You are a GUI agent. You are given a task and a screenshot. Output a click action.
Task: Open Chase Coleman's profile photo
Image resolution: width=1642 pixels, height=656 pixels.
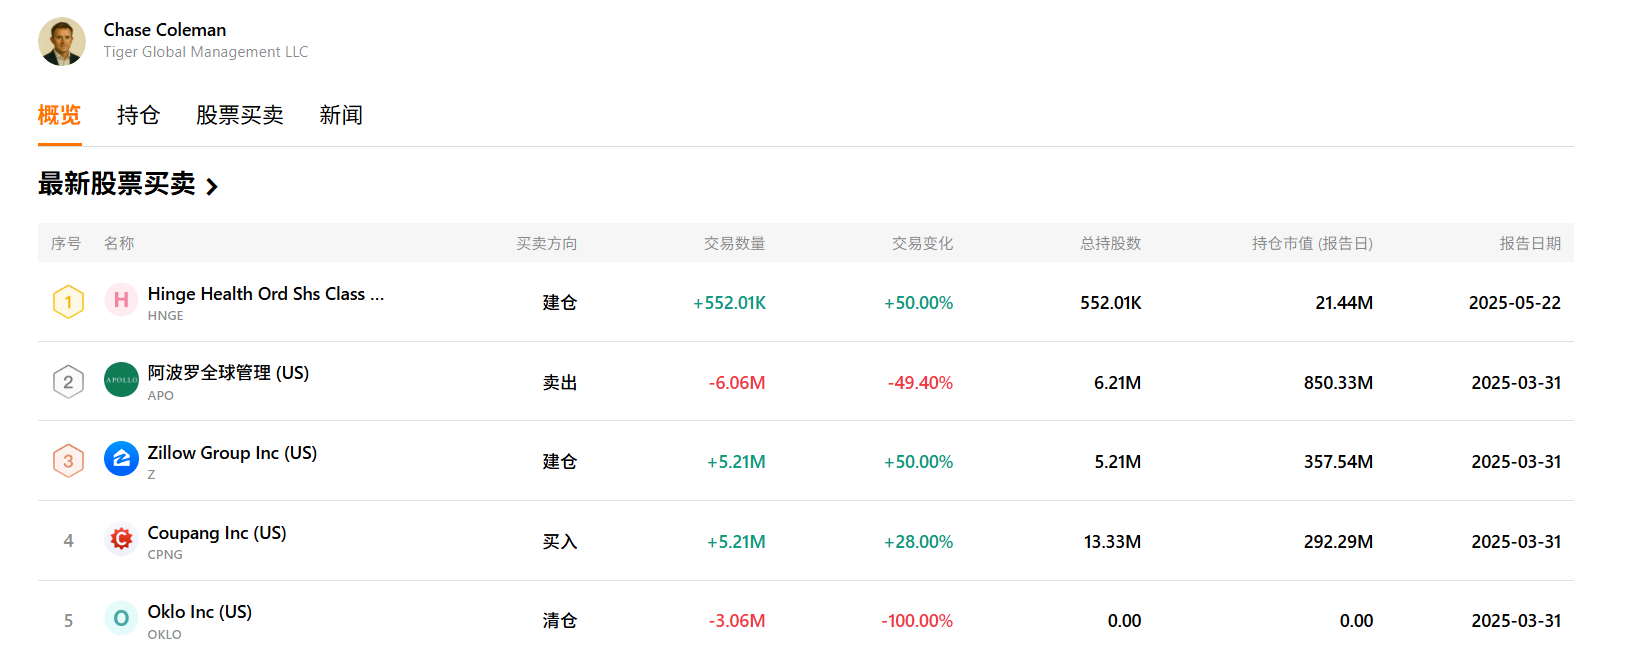point(62,42)
